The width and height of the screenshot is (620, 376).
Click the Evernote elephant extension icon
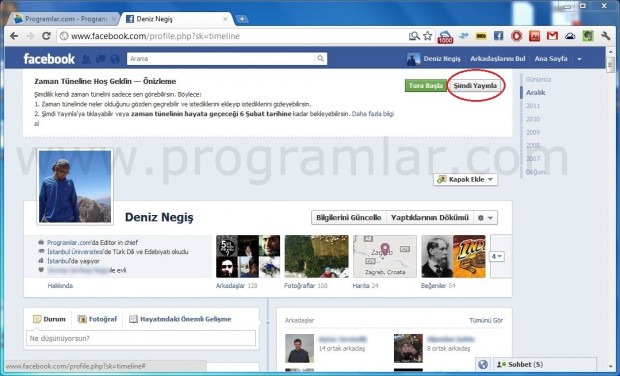point(588,36)
